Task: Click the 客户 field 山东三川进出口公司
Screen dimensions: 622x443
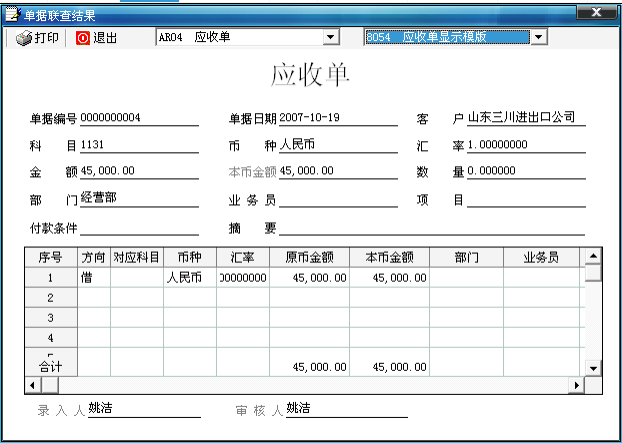Action: point(526,118)
